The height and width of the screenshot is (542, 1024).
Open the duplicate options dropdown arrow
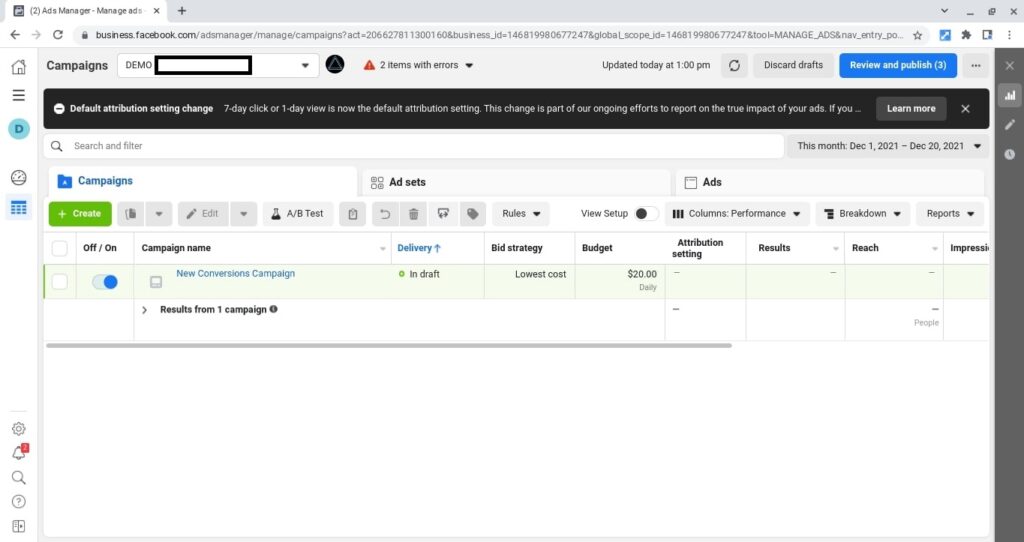click(159, 214)
